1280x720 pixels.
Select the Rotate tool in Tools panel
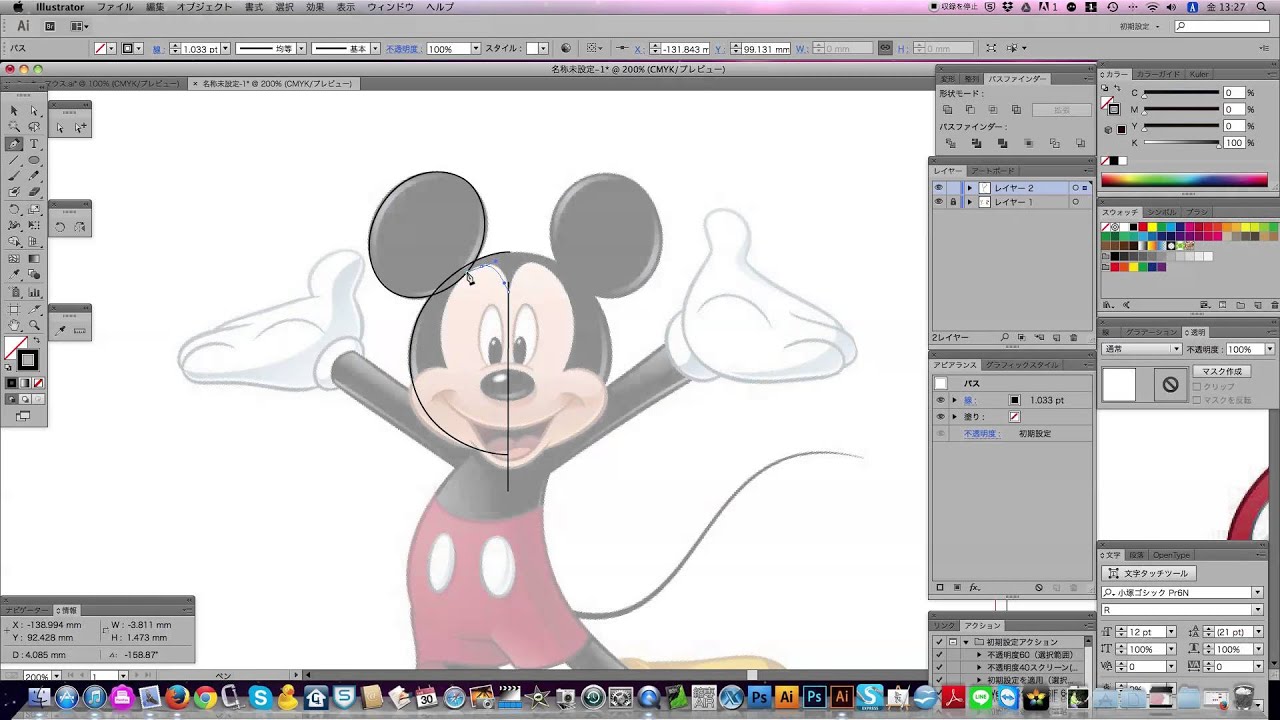pyautogui.click(x=14, y=210)
